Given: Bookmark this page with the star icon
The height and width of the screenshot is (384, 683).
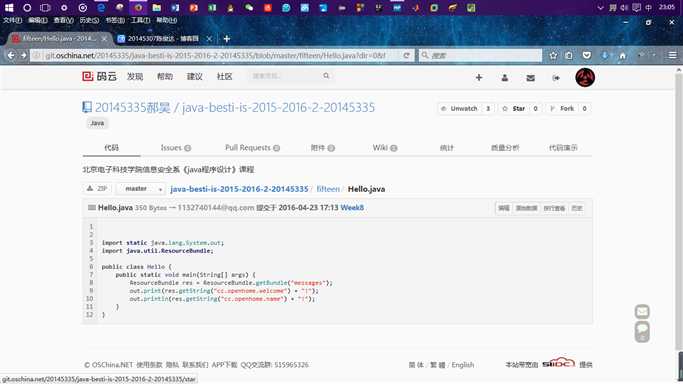Looking at the screenshot, I should (553, 55).
